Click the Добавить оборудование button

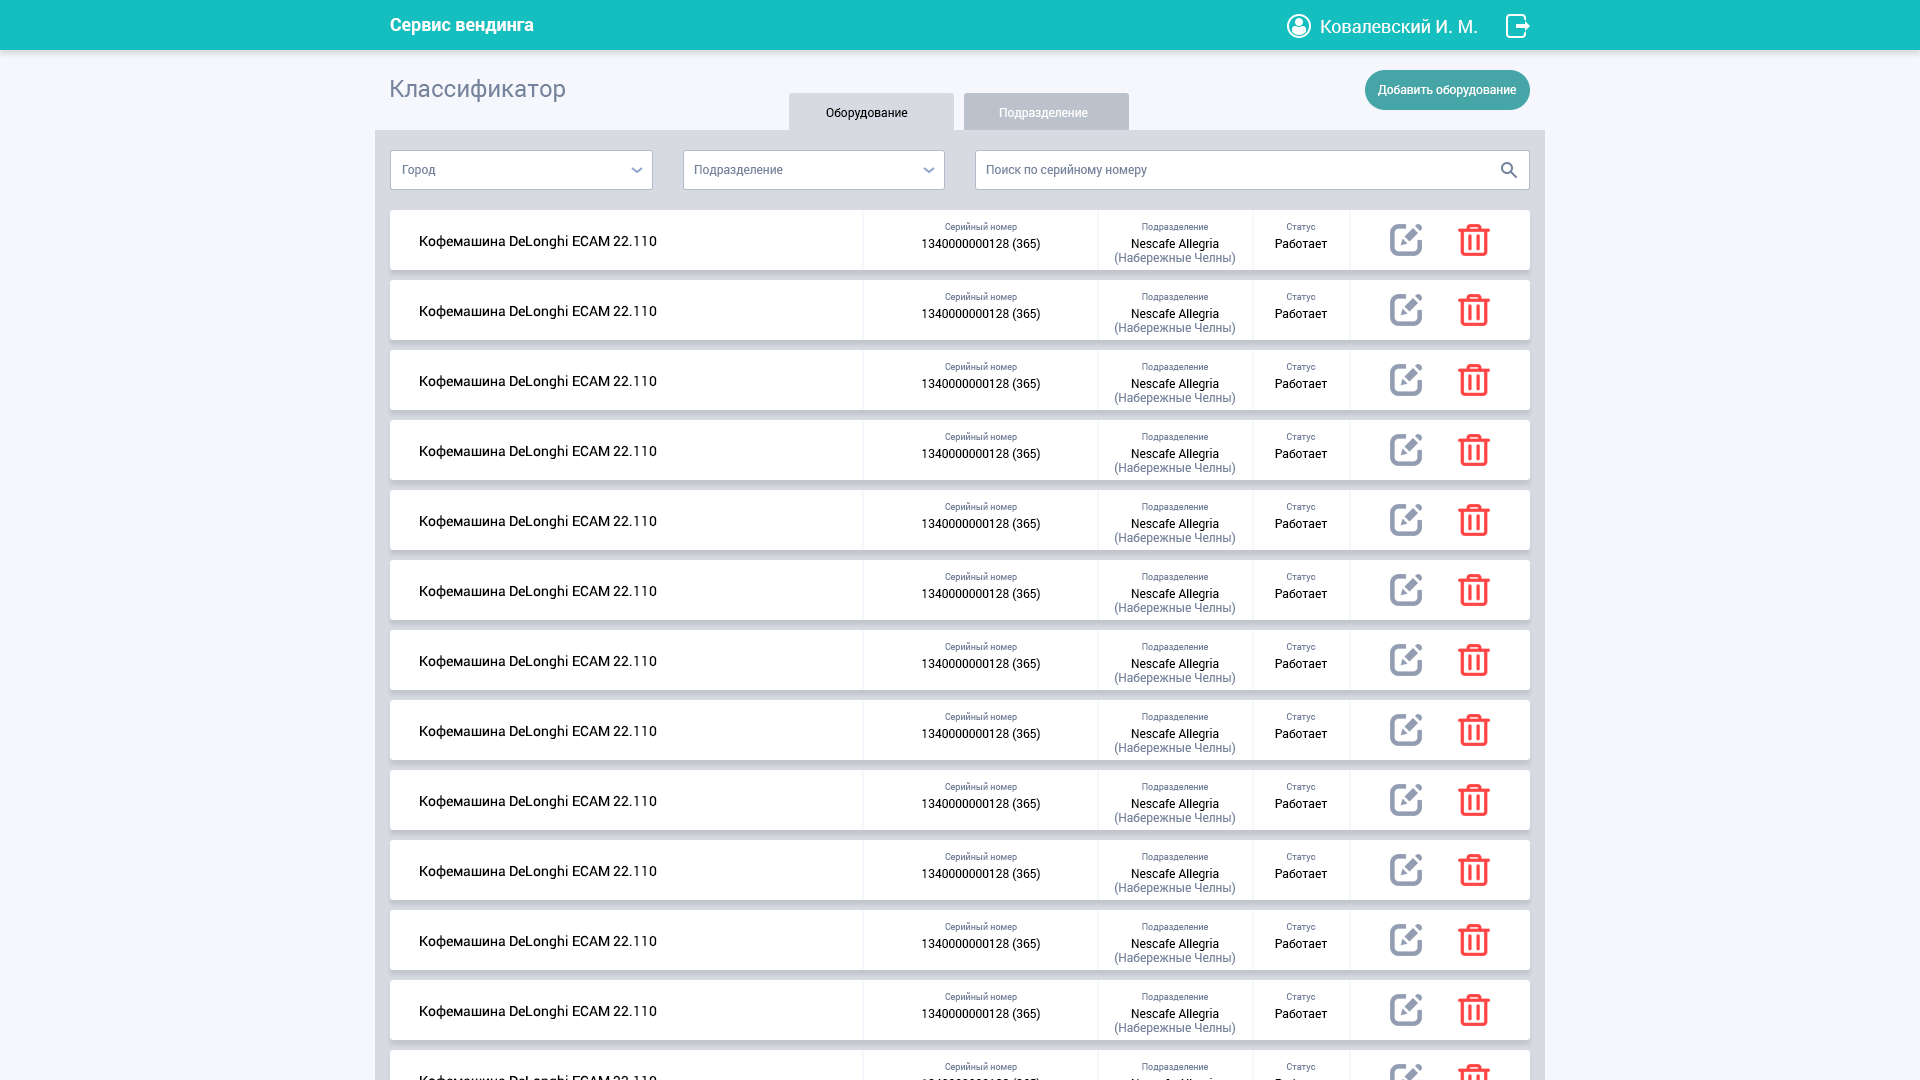click(1446, 90)
